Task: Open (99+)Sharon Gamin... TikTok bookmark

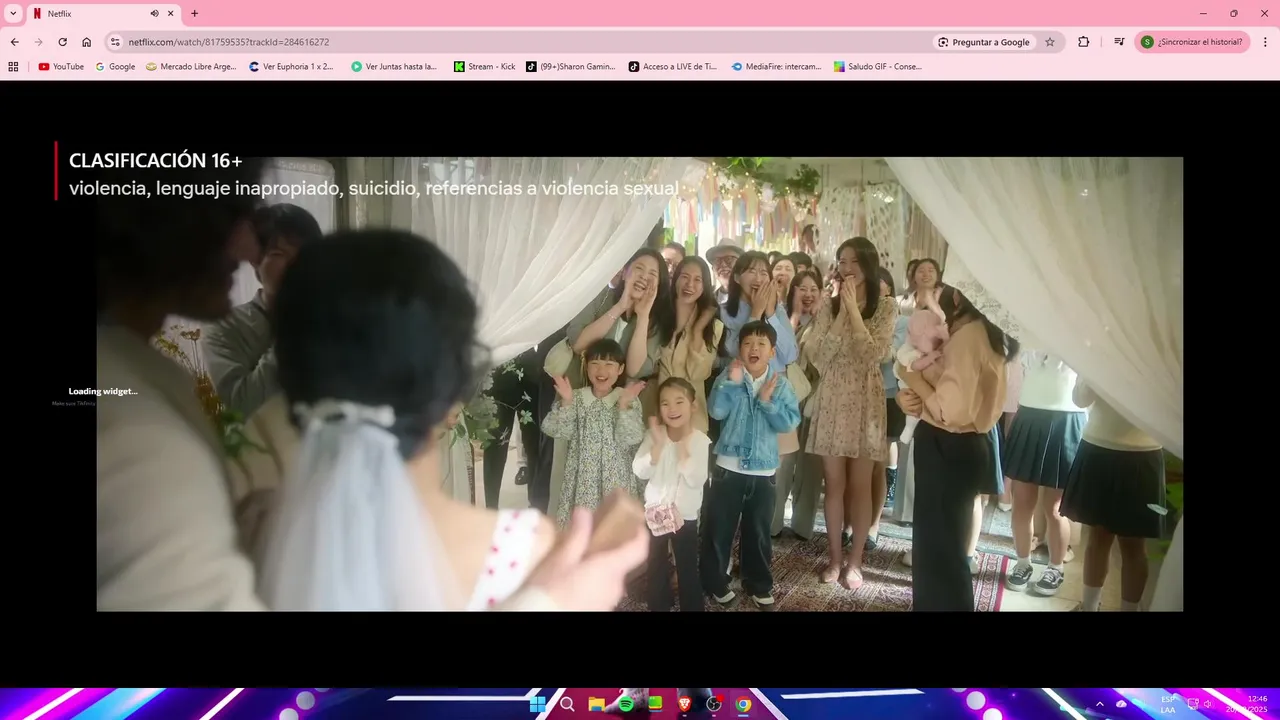Action: 571,67
